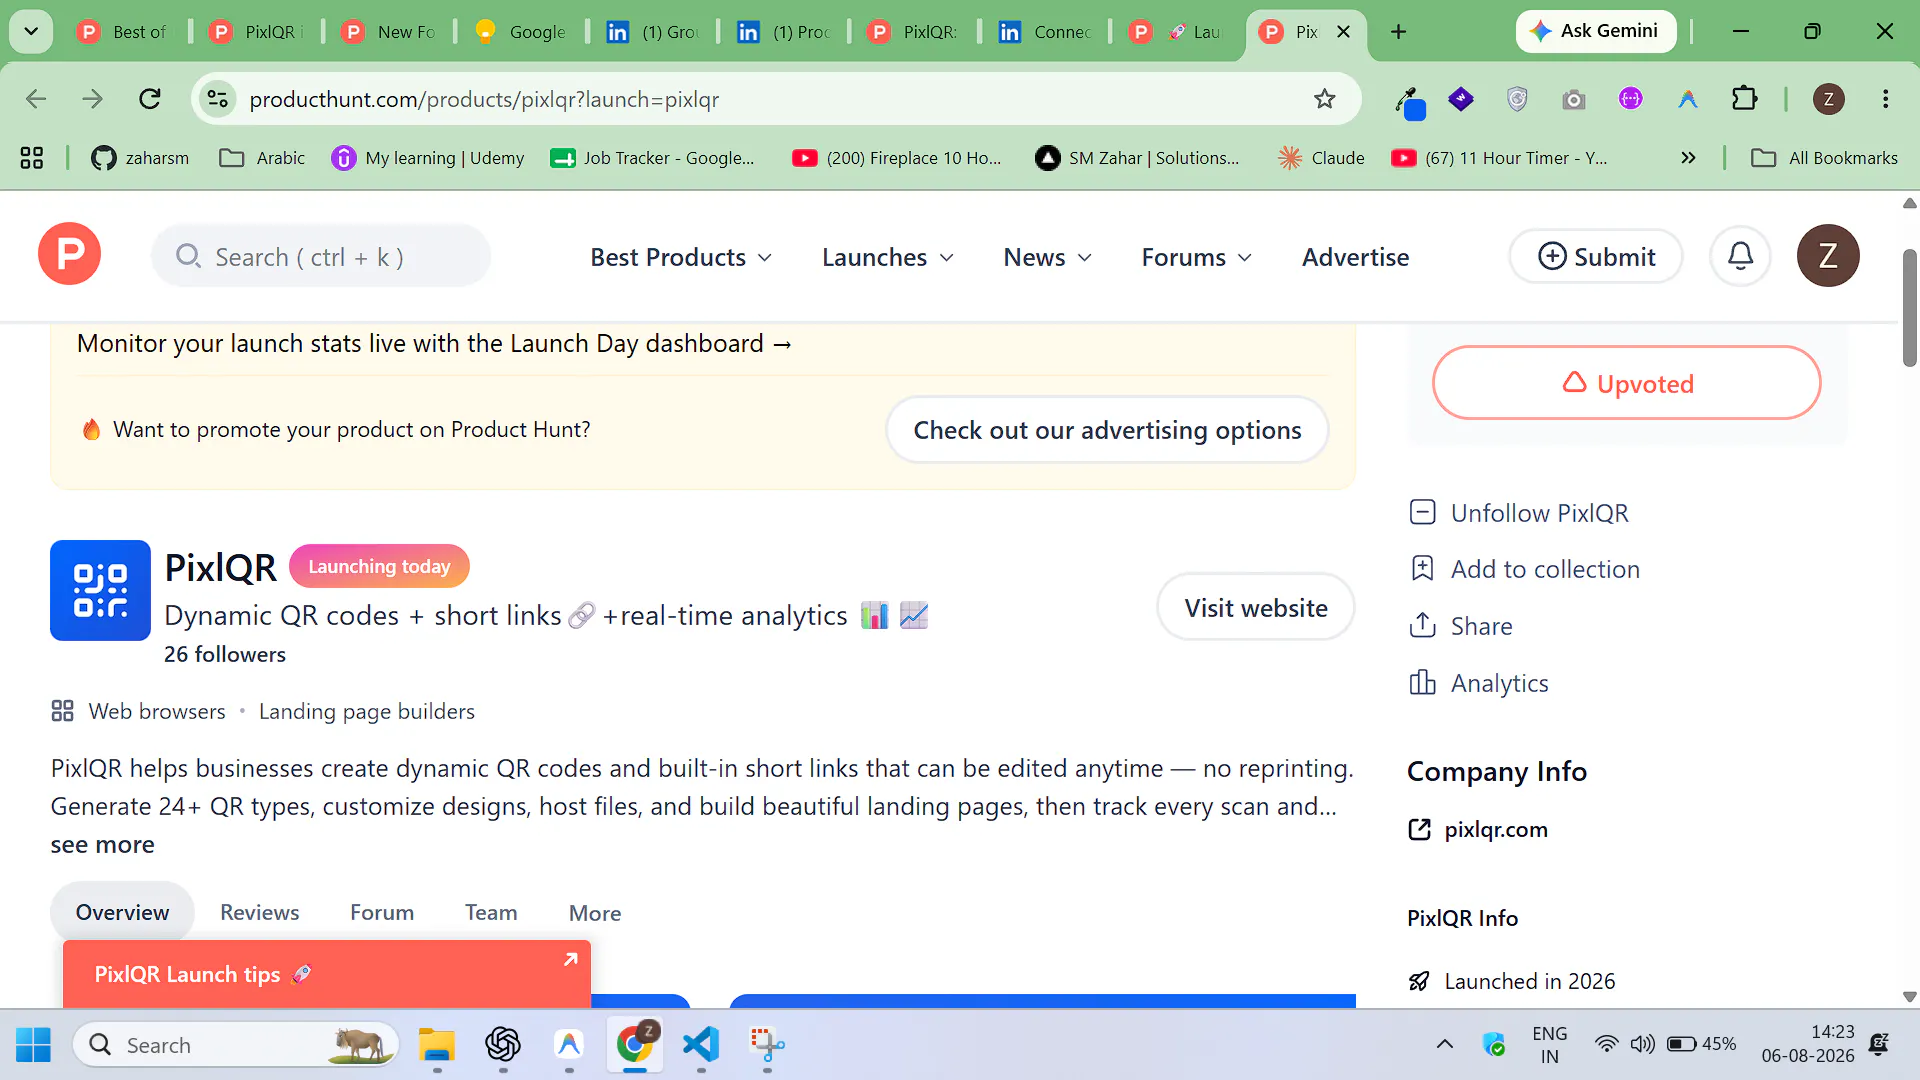This screenshot has height=1080, width=1920.
Task: Click the camera screenshot extension icon
Action: (x=1573, y=99)
